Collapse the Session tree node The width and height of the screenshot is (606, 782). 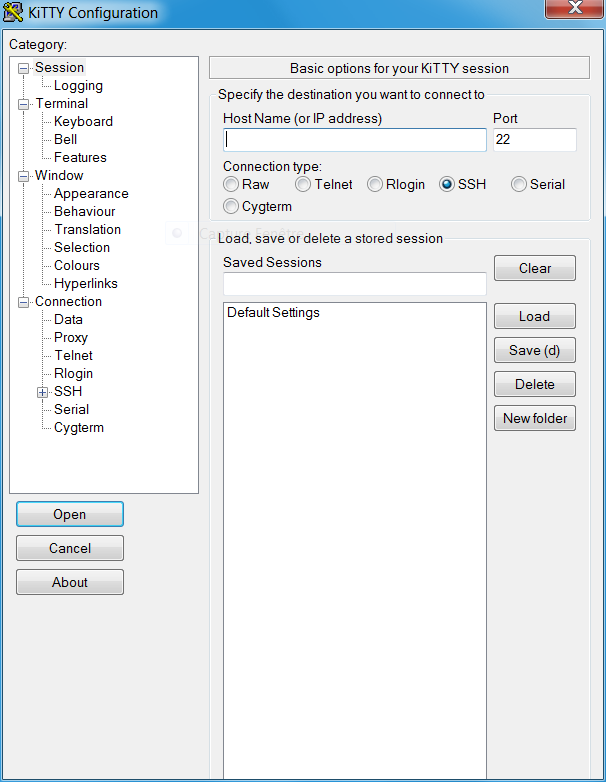(23, 68)
